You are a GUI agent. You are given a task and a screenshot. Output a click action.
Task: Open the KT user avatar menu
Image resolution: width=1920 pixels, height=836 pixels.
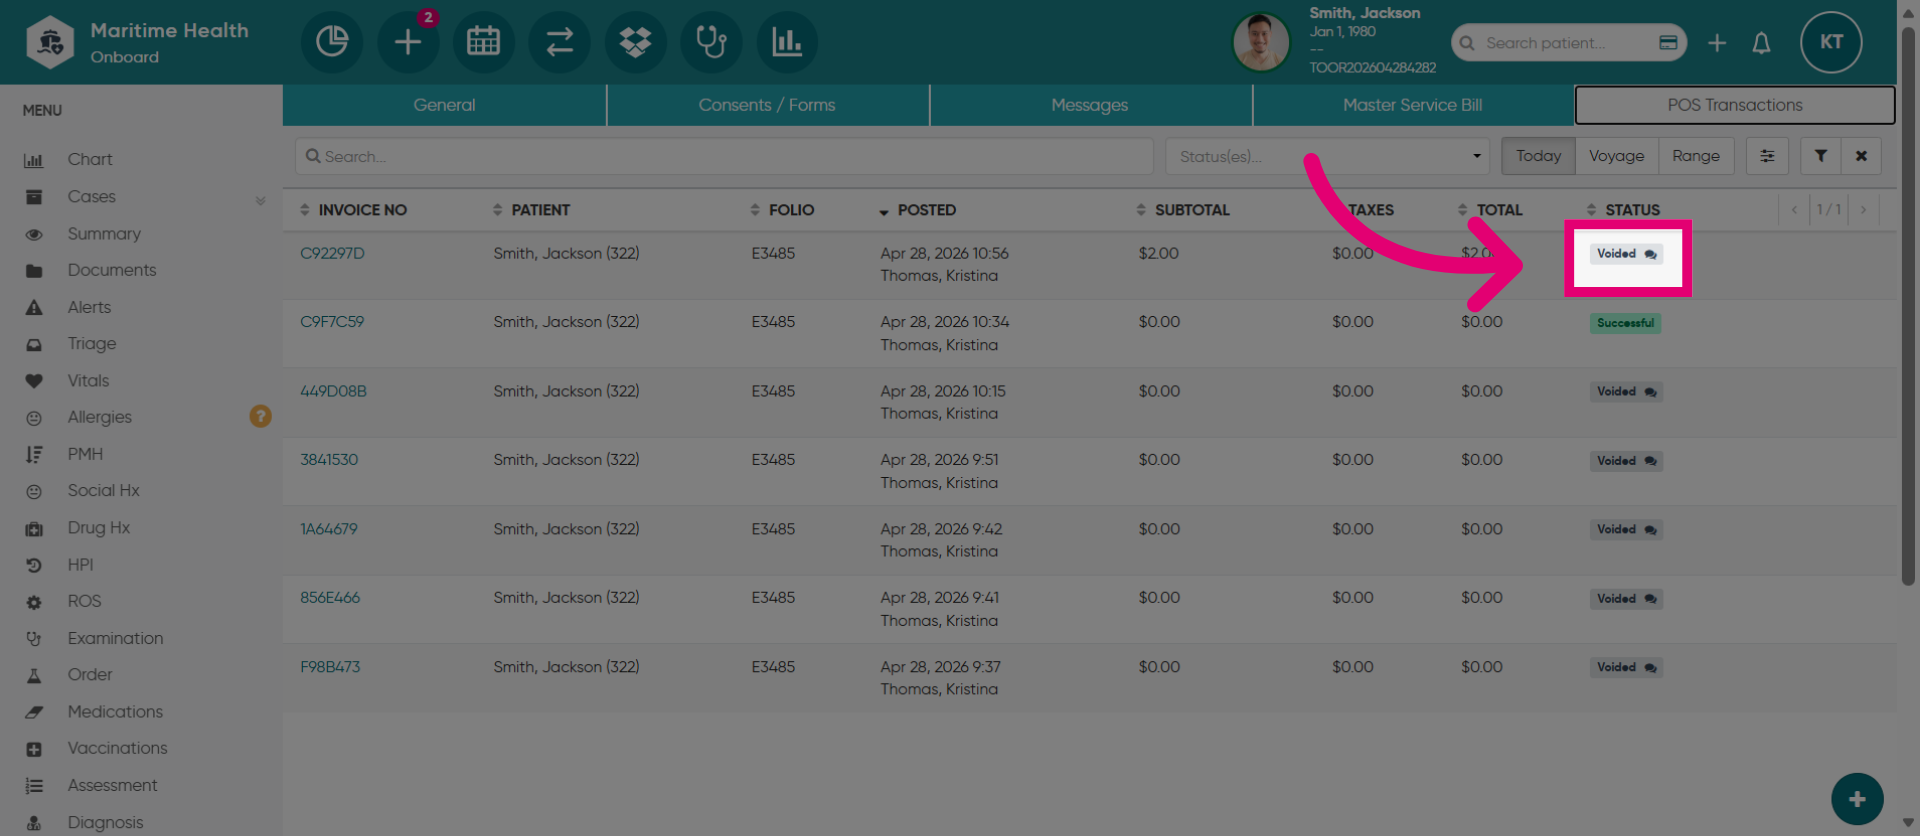point(1831,42)
